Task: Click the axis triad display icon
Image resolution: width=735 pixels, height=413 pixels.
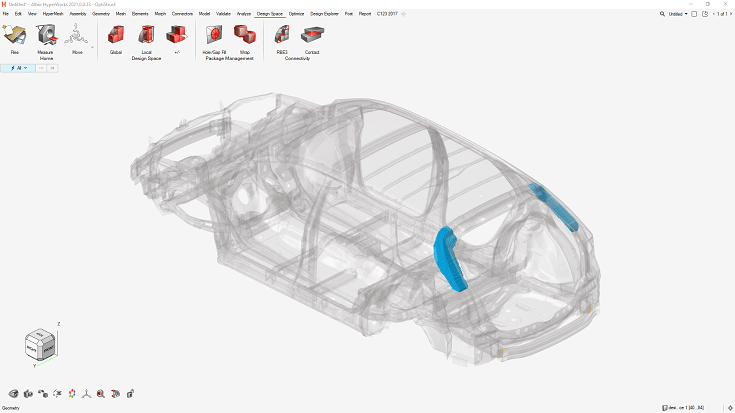Action: coord(86,393)
